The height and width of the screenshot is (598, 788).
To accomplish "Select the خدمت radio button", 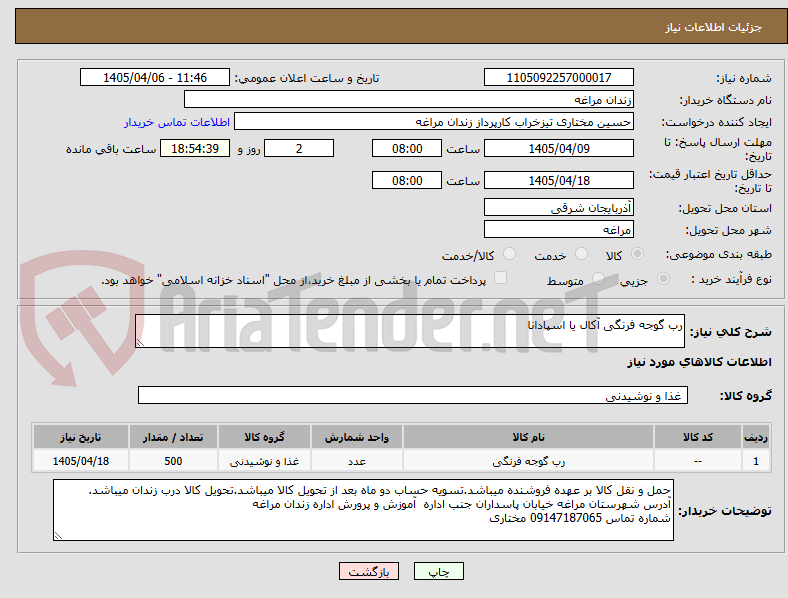I will 581,254.
